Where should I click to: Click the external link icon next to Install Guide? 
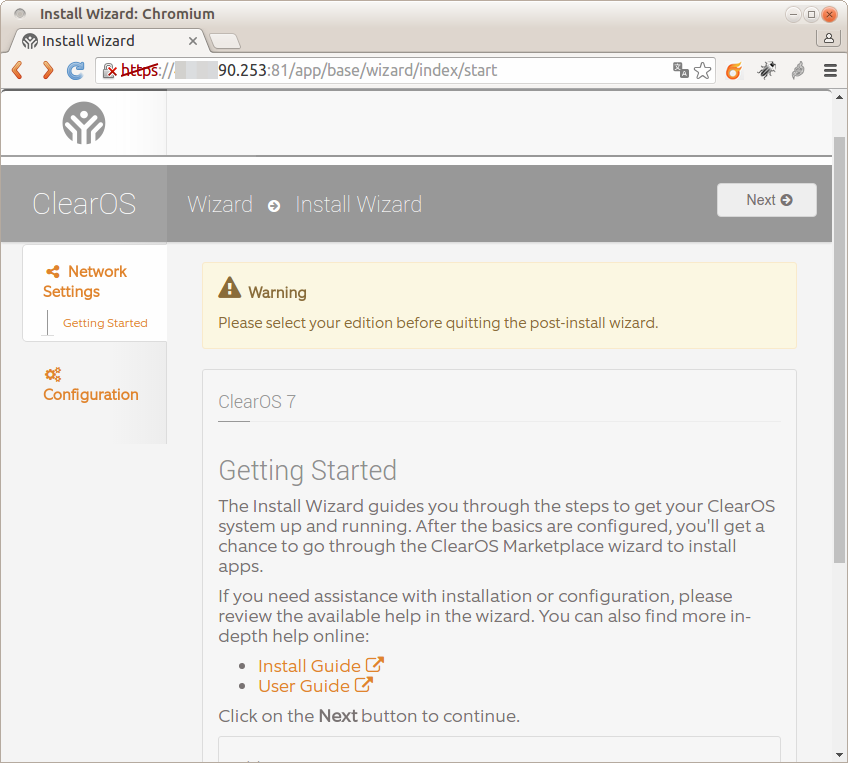point(375,665)
